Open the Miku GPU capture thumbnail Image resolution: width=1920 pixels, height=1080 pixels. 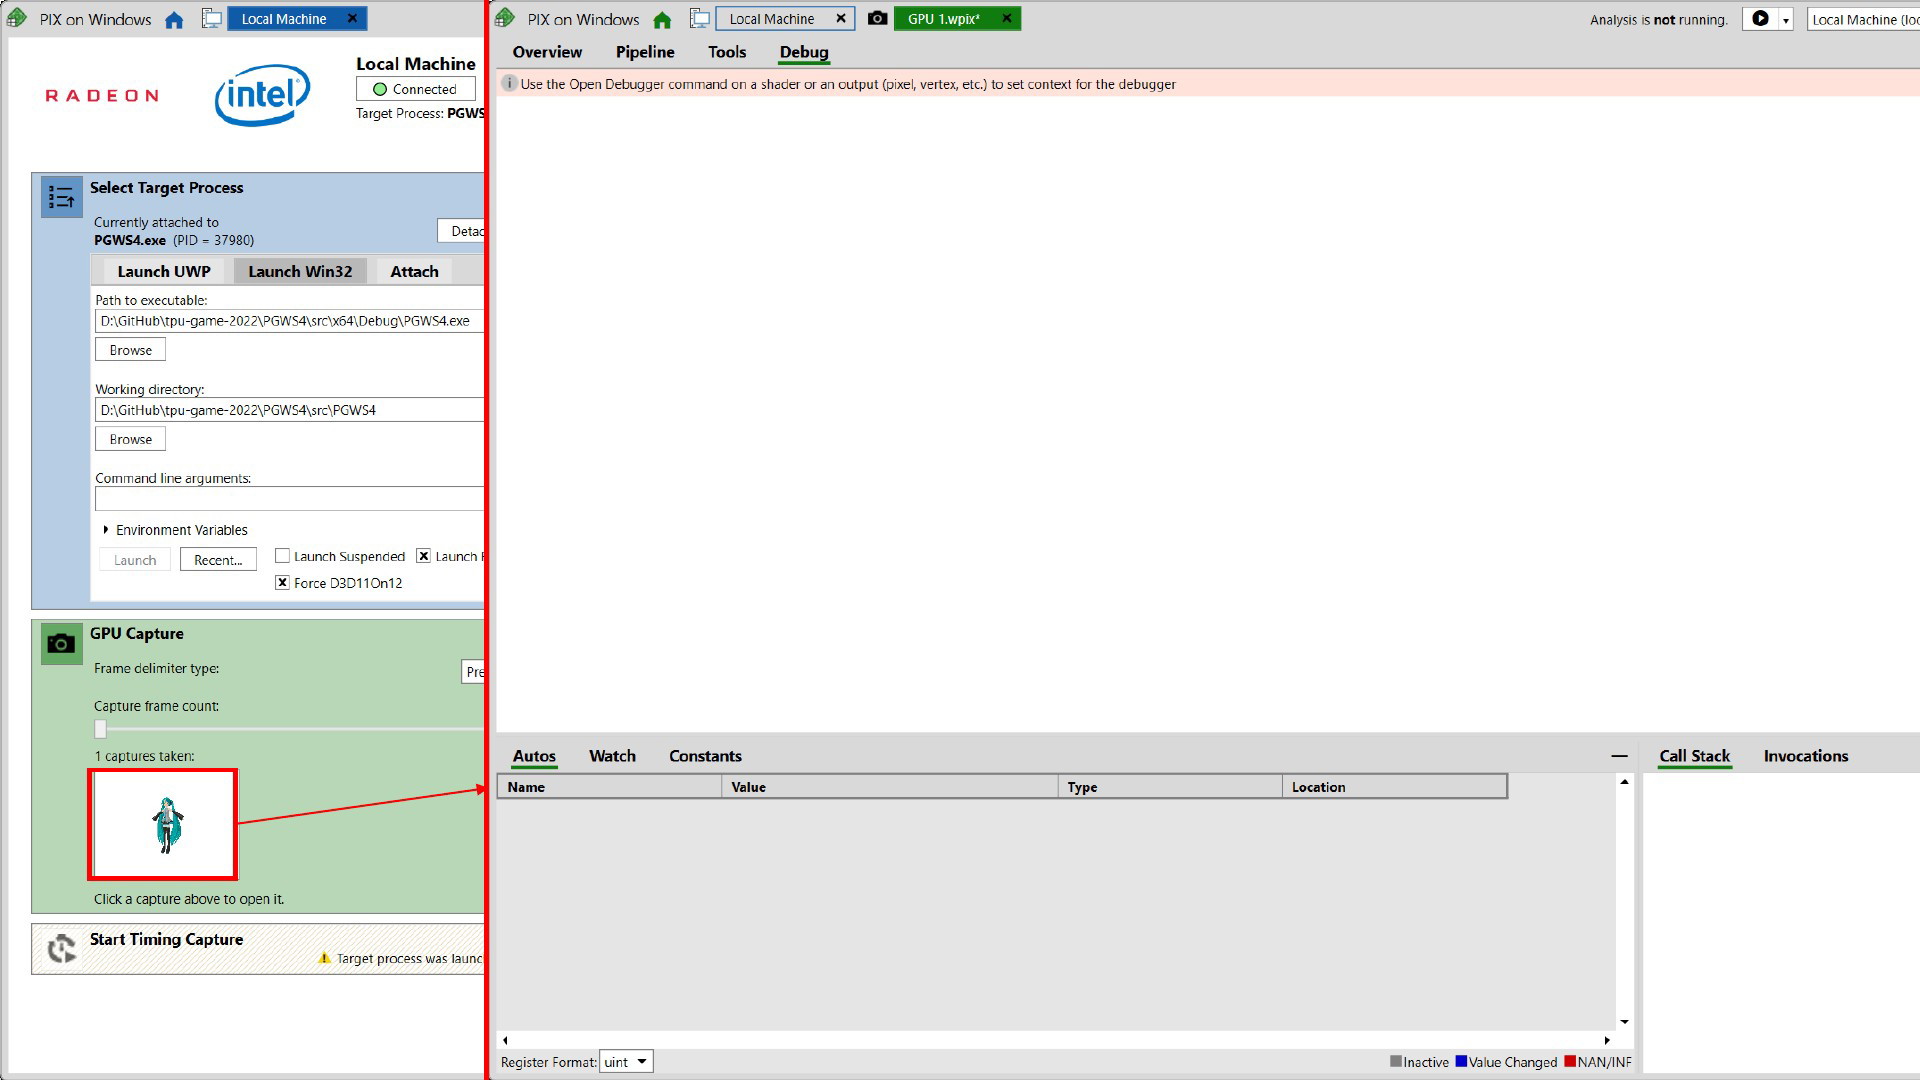[x=163, y=825]
